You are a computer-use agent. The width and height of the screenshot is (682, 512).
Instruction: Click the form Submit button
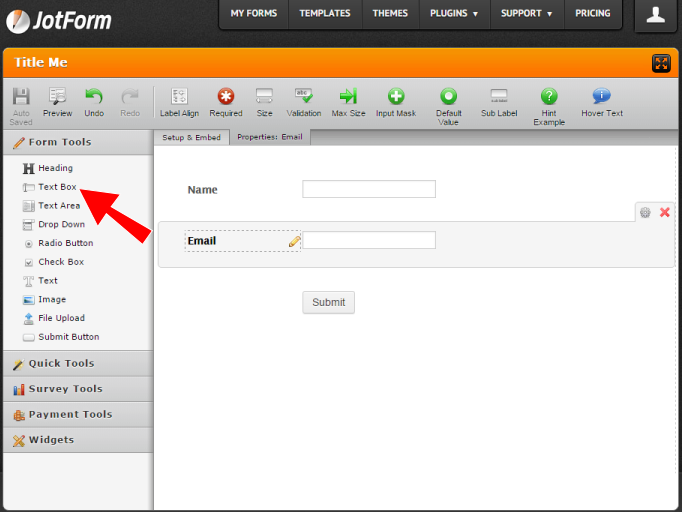(x=328, y=302)
